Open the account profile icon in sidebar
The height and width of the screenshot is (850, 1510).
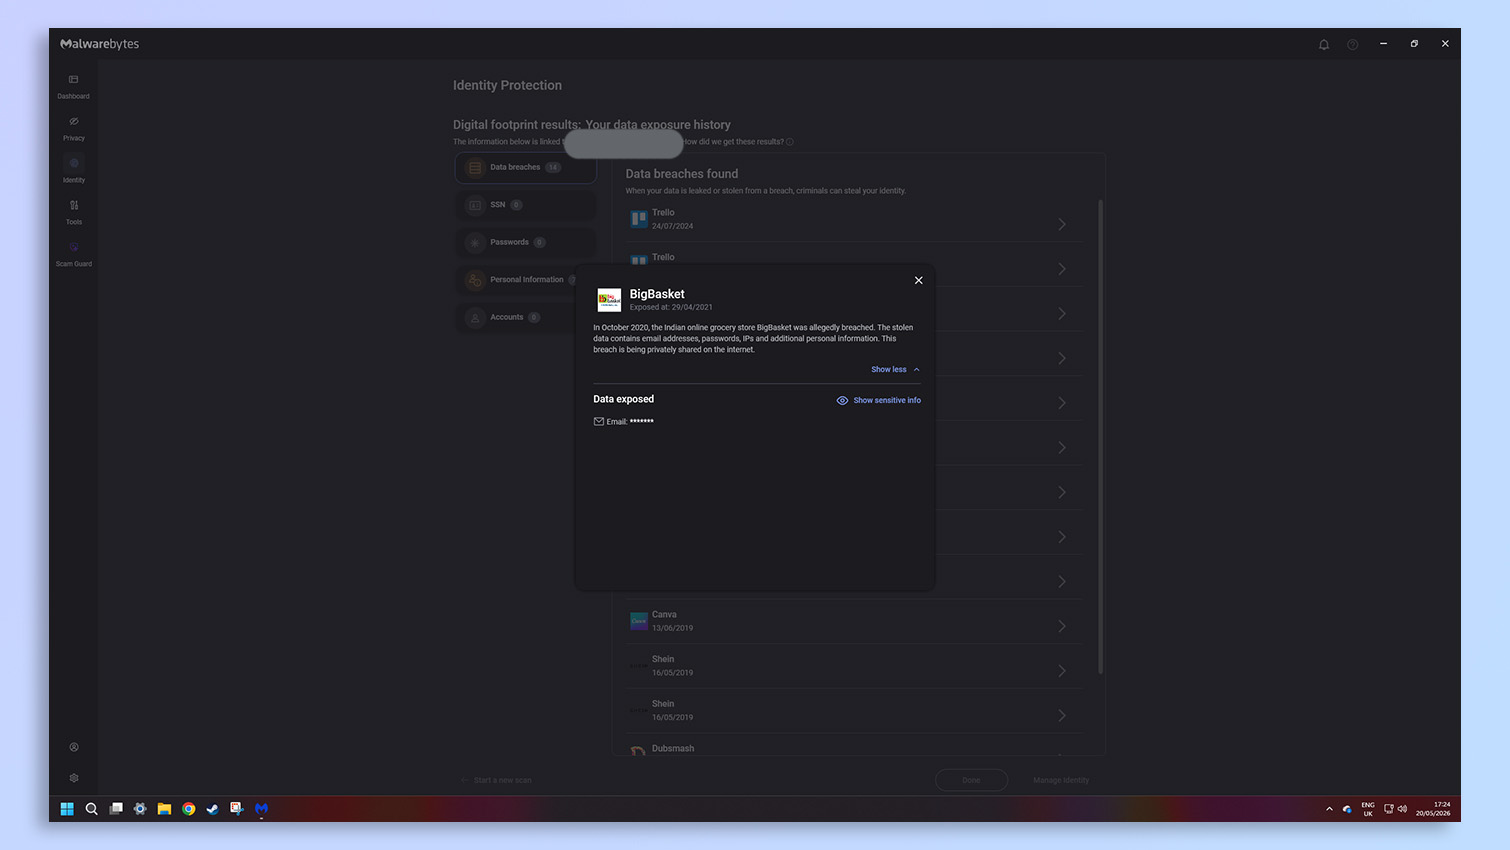73,747
